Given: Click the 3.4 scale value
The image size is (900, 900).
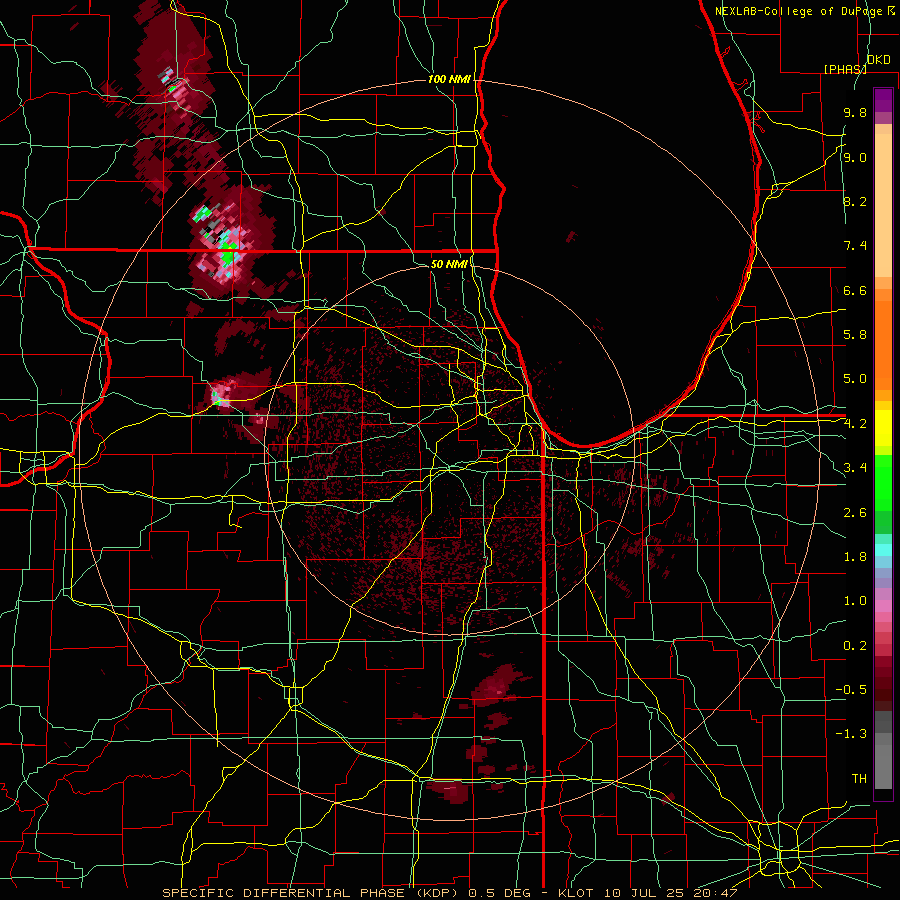Looking at the screenshot, I should pyautogui.click(x=855, y=468).
